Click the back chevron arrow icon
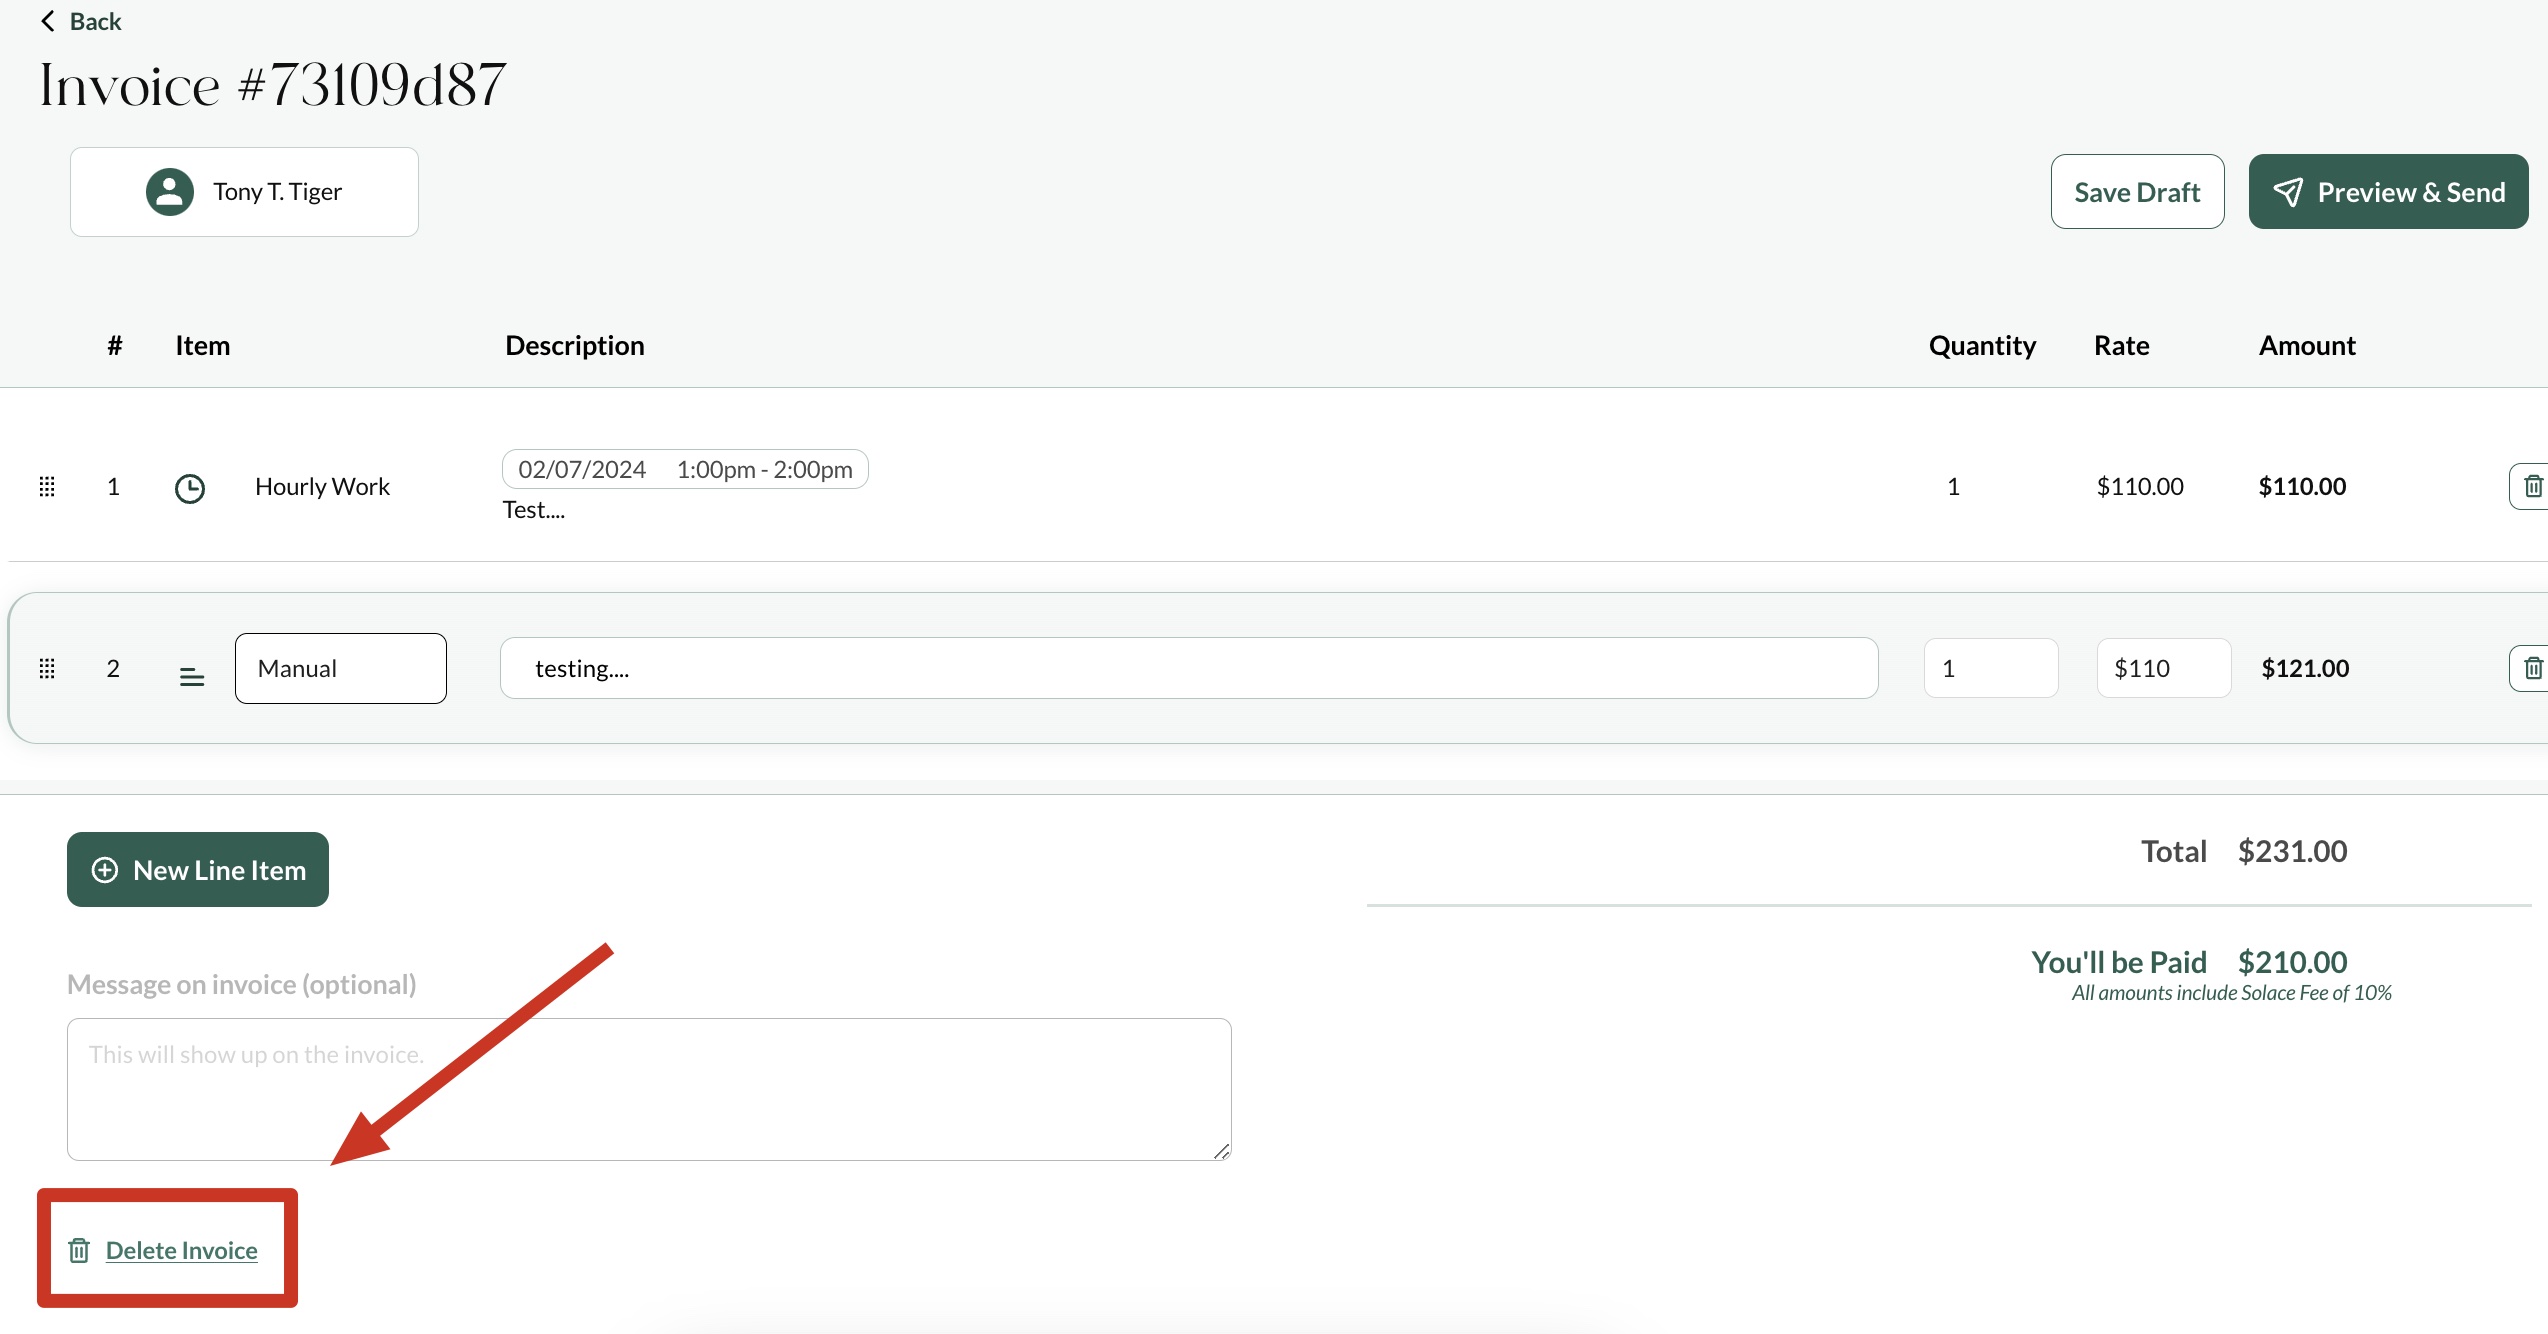The height and width of the screenshot is (1334, 2548). pyautogui.click(x=47, y=21)
